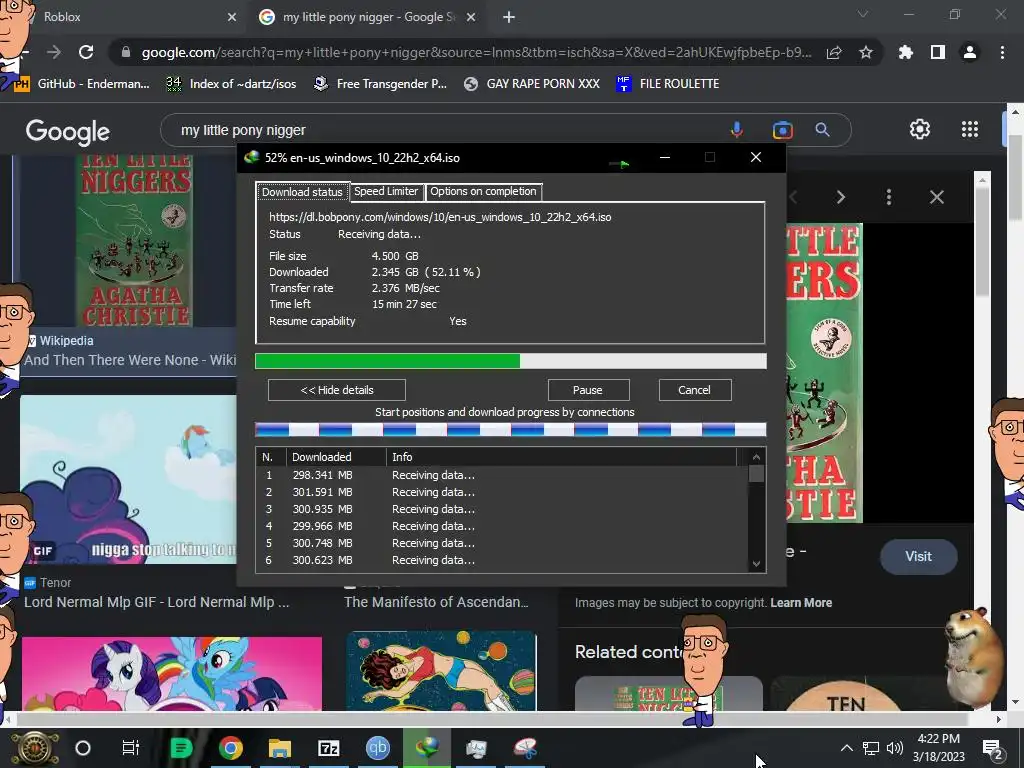Open the FILE ROULETTE bookmark
Viewport: 1024px width, 768px height.
tap(667, 84)
